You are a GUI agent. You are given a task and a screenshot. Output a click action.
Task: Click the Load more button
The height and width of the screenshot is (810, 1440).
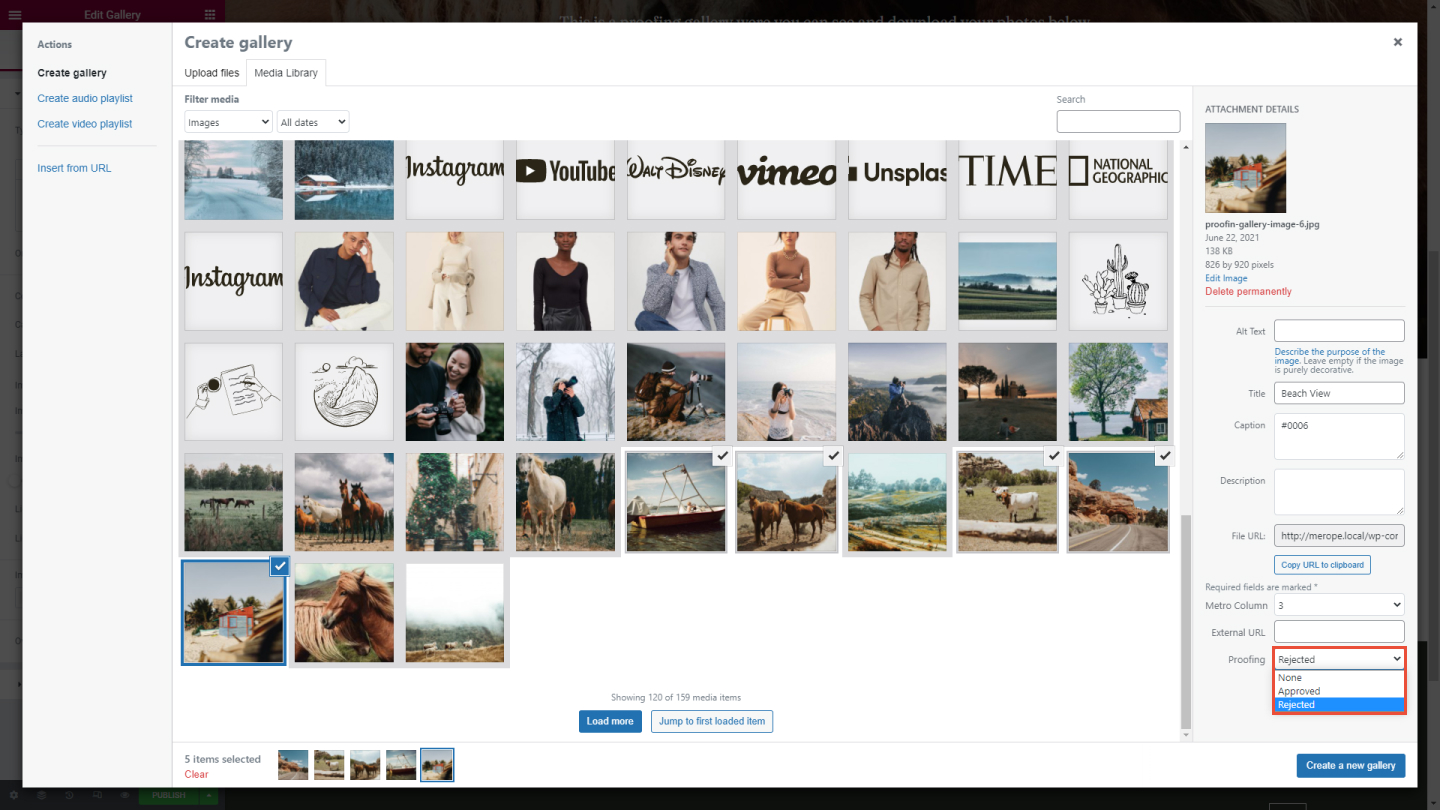[610, 721]
